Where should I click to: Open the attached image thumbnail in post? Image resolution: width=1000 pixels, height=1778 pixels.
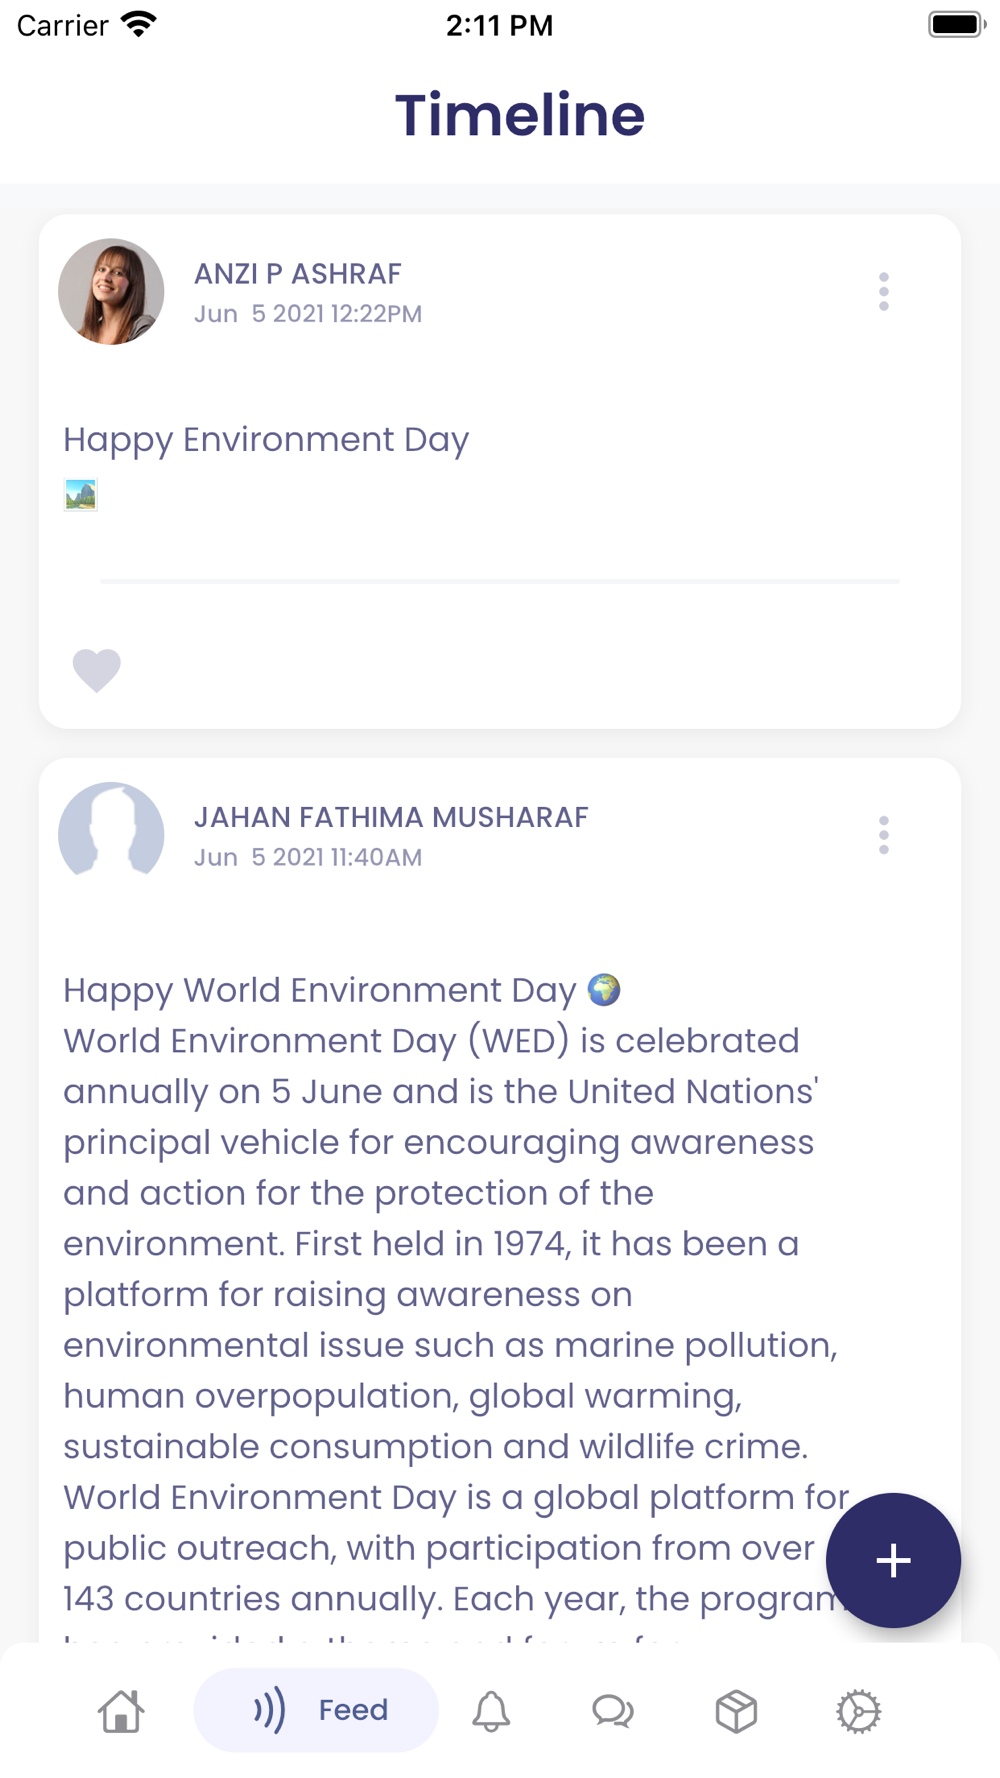pyautogui.click(x=81, y=495)
